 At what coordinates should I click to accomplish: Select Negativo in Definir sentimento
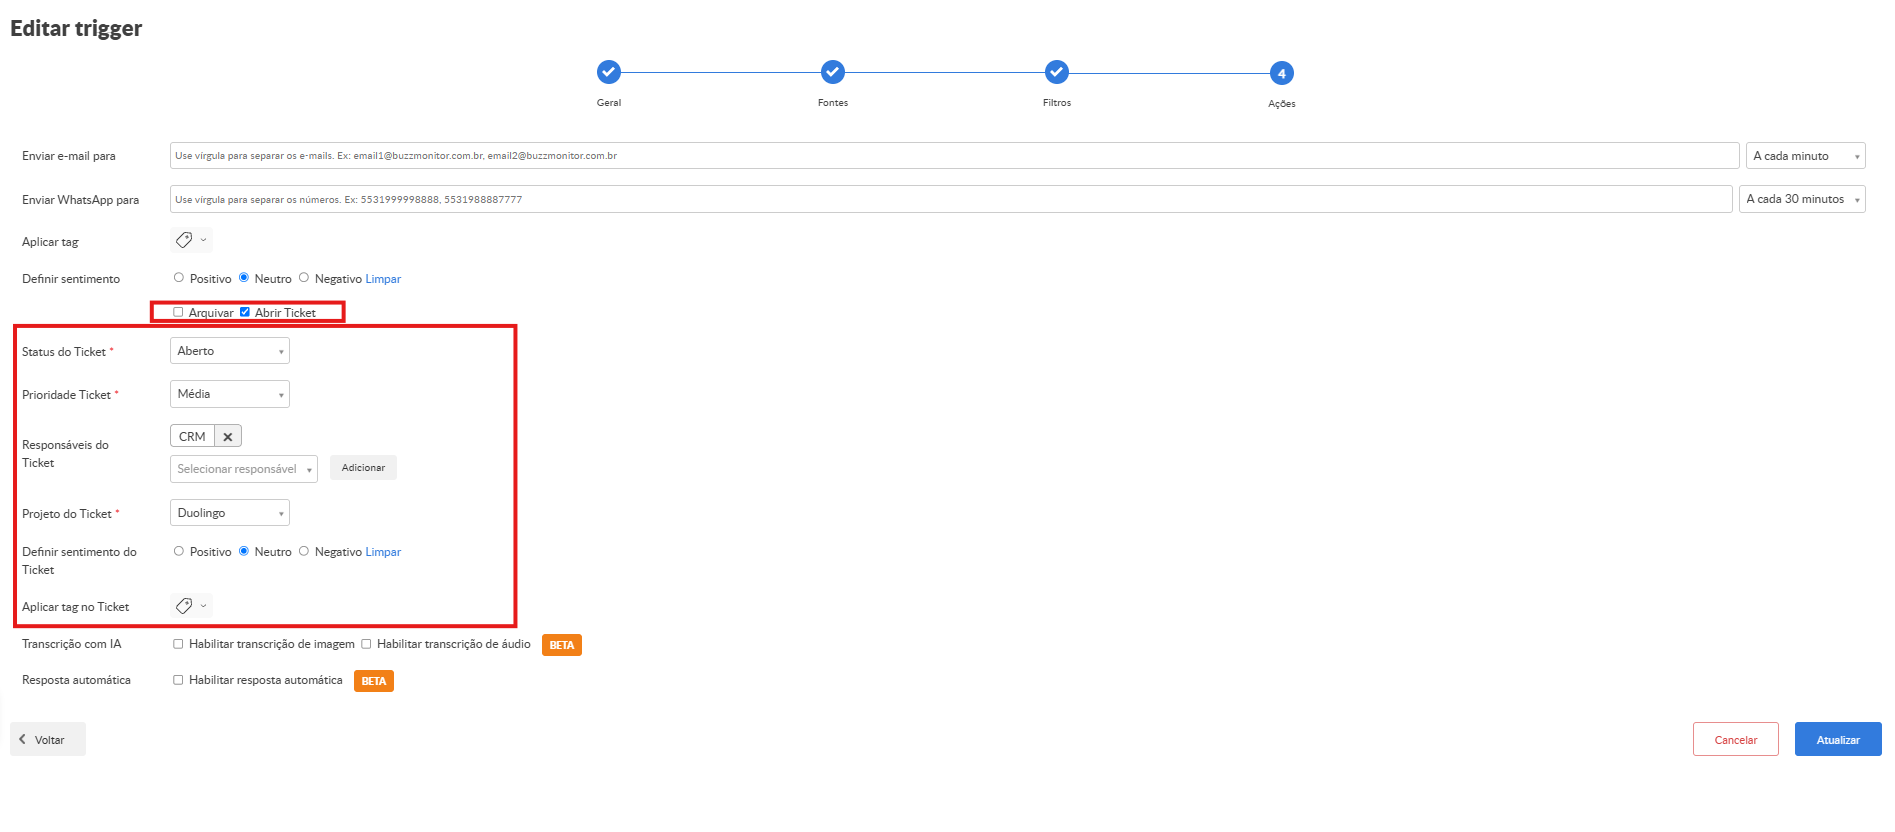[x=304, y=278]
